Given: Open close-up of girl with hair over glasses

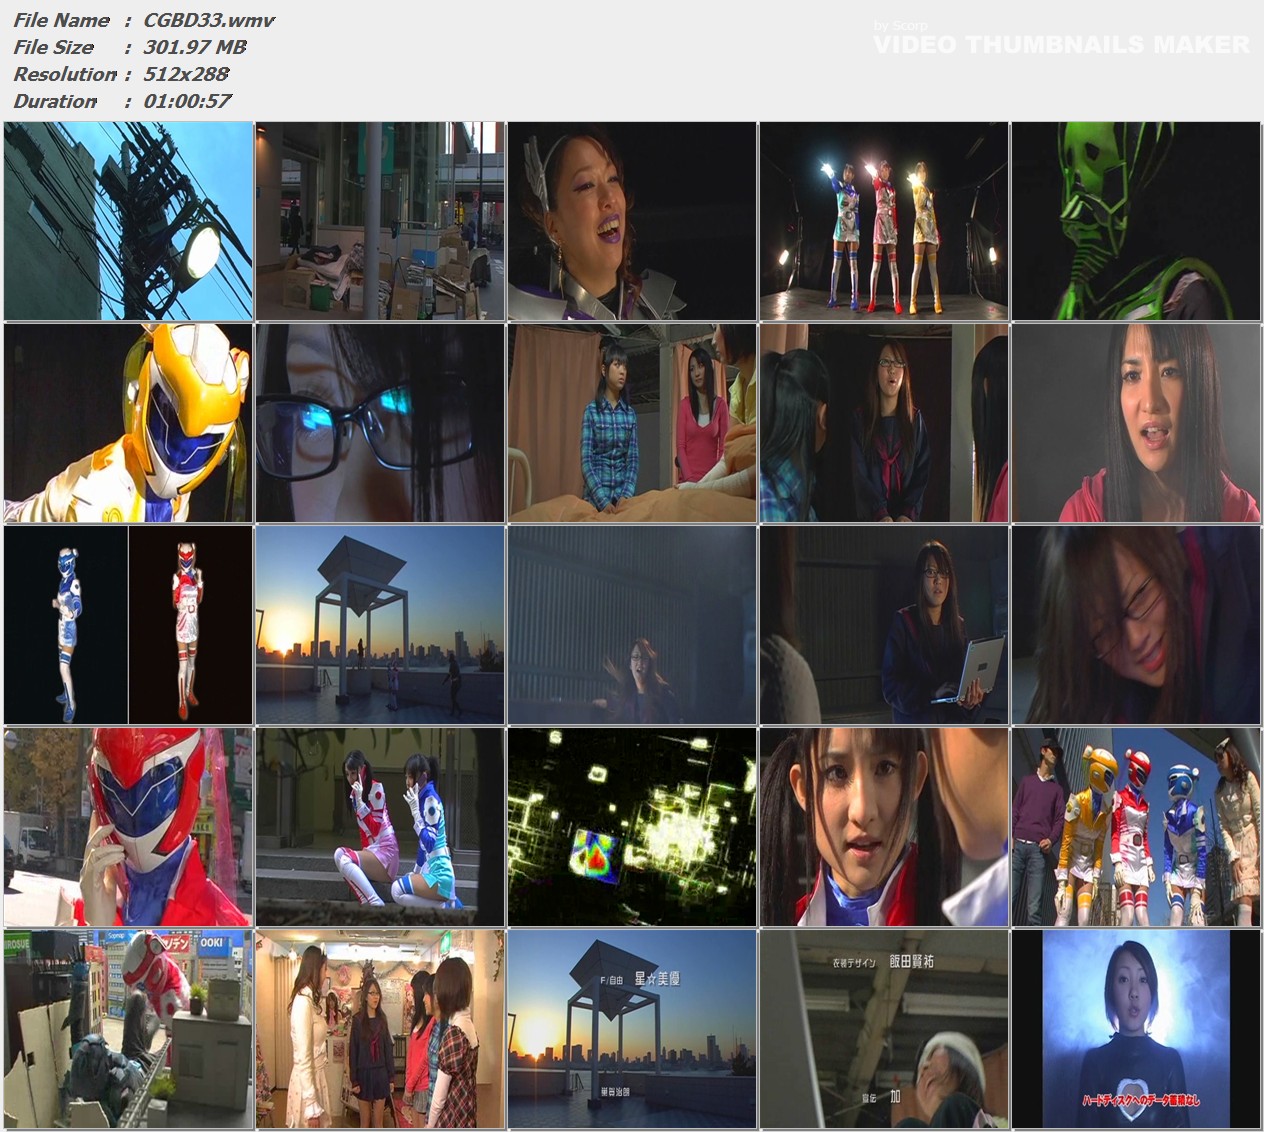Looking at the screenshot, I should click(1136, 625).
